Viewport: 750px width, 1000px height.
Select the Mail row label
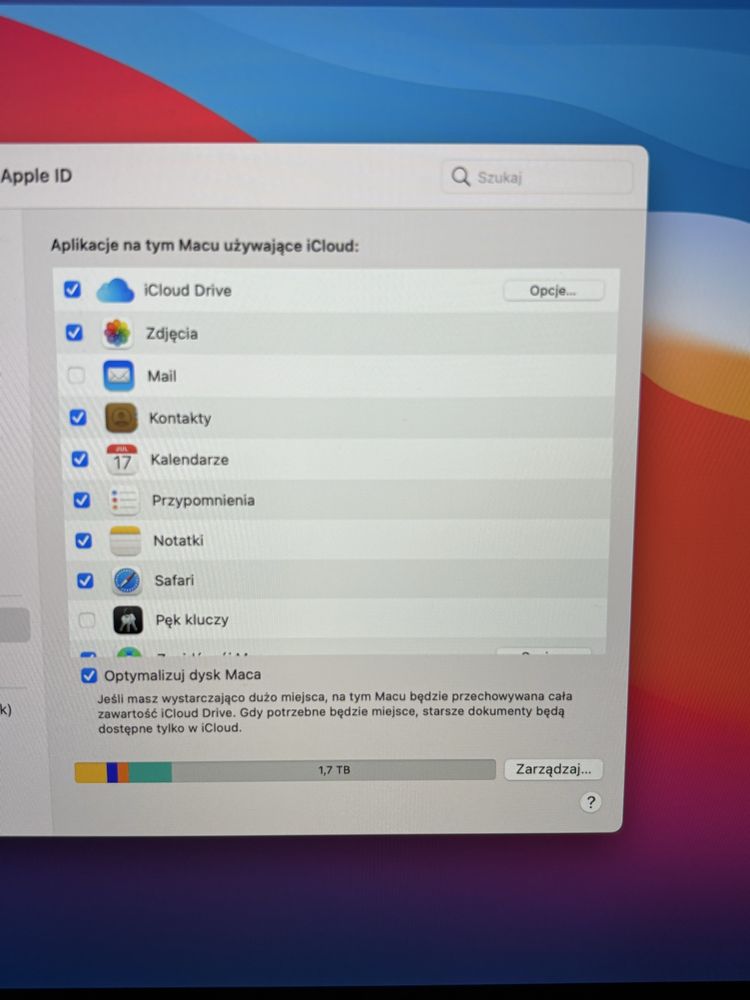coord(162,376)
